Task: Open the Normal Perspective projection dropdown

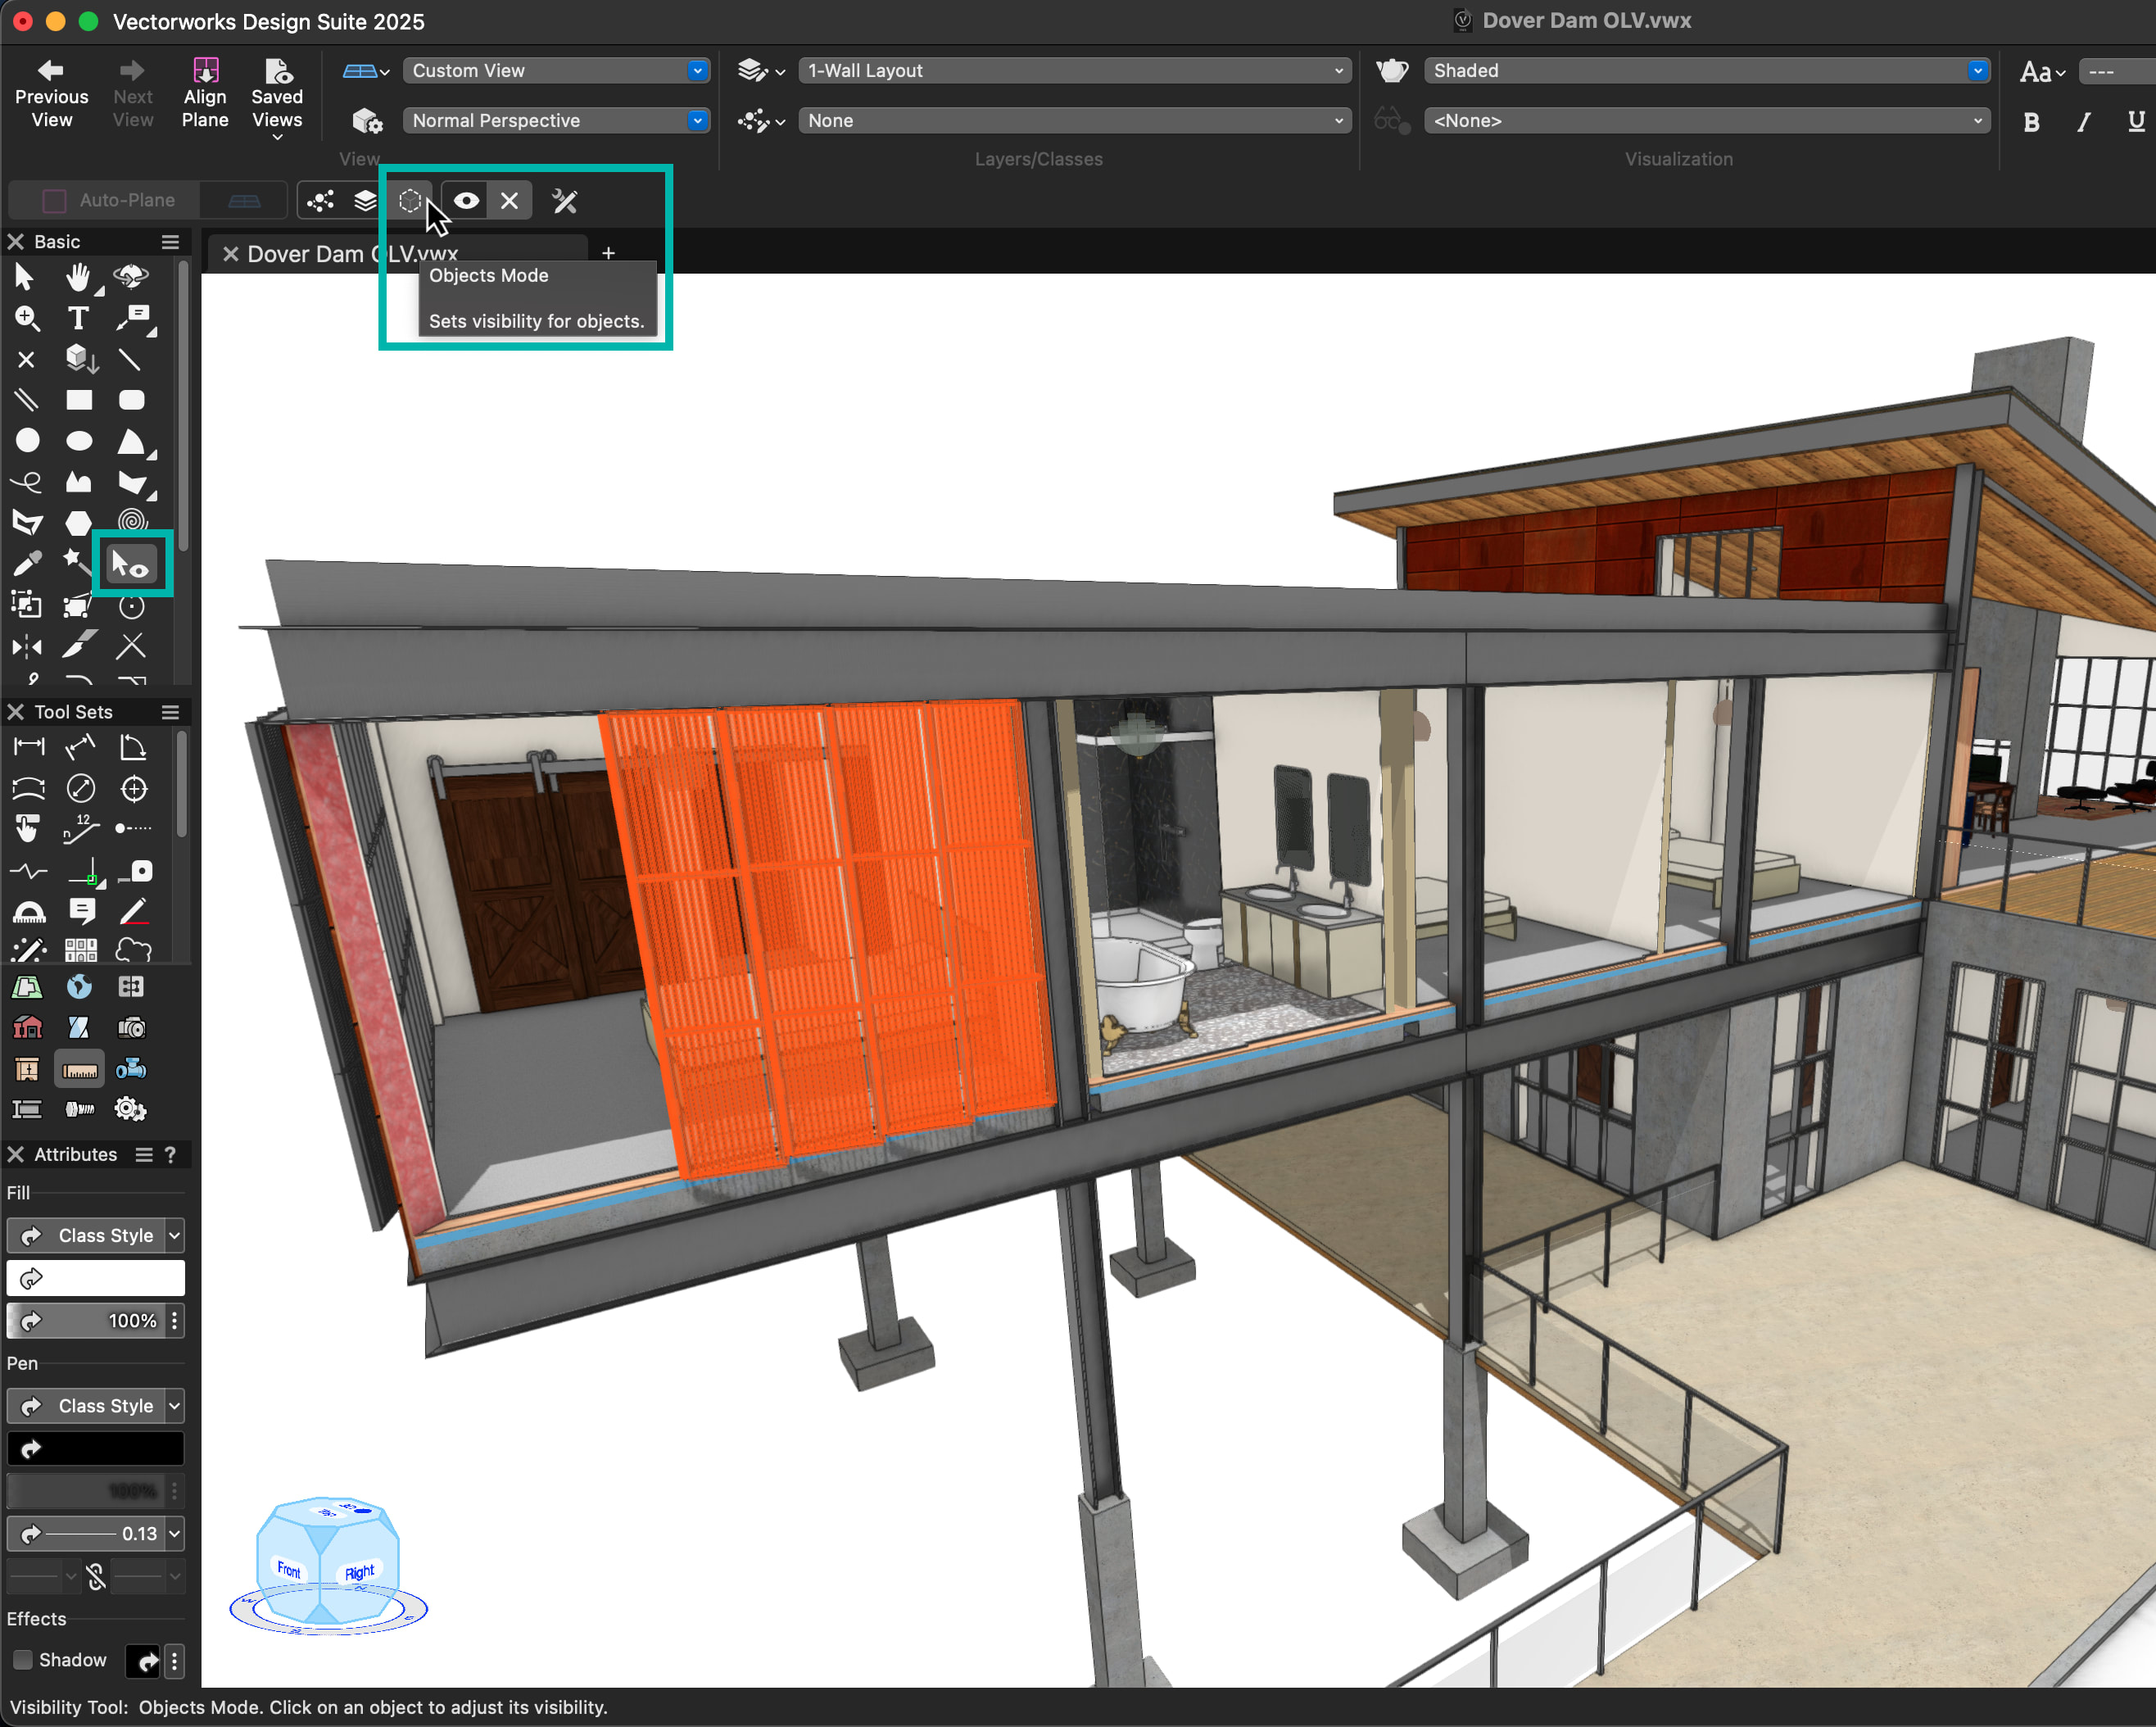Action: tap(555, 121)
